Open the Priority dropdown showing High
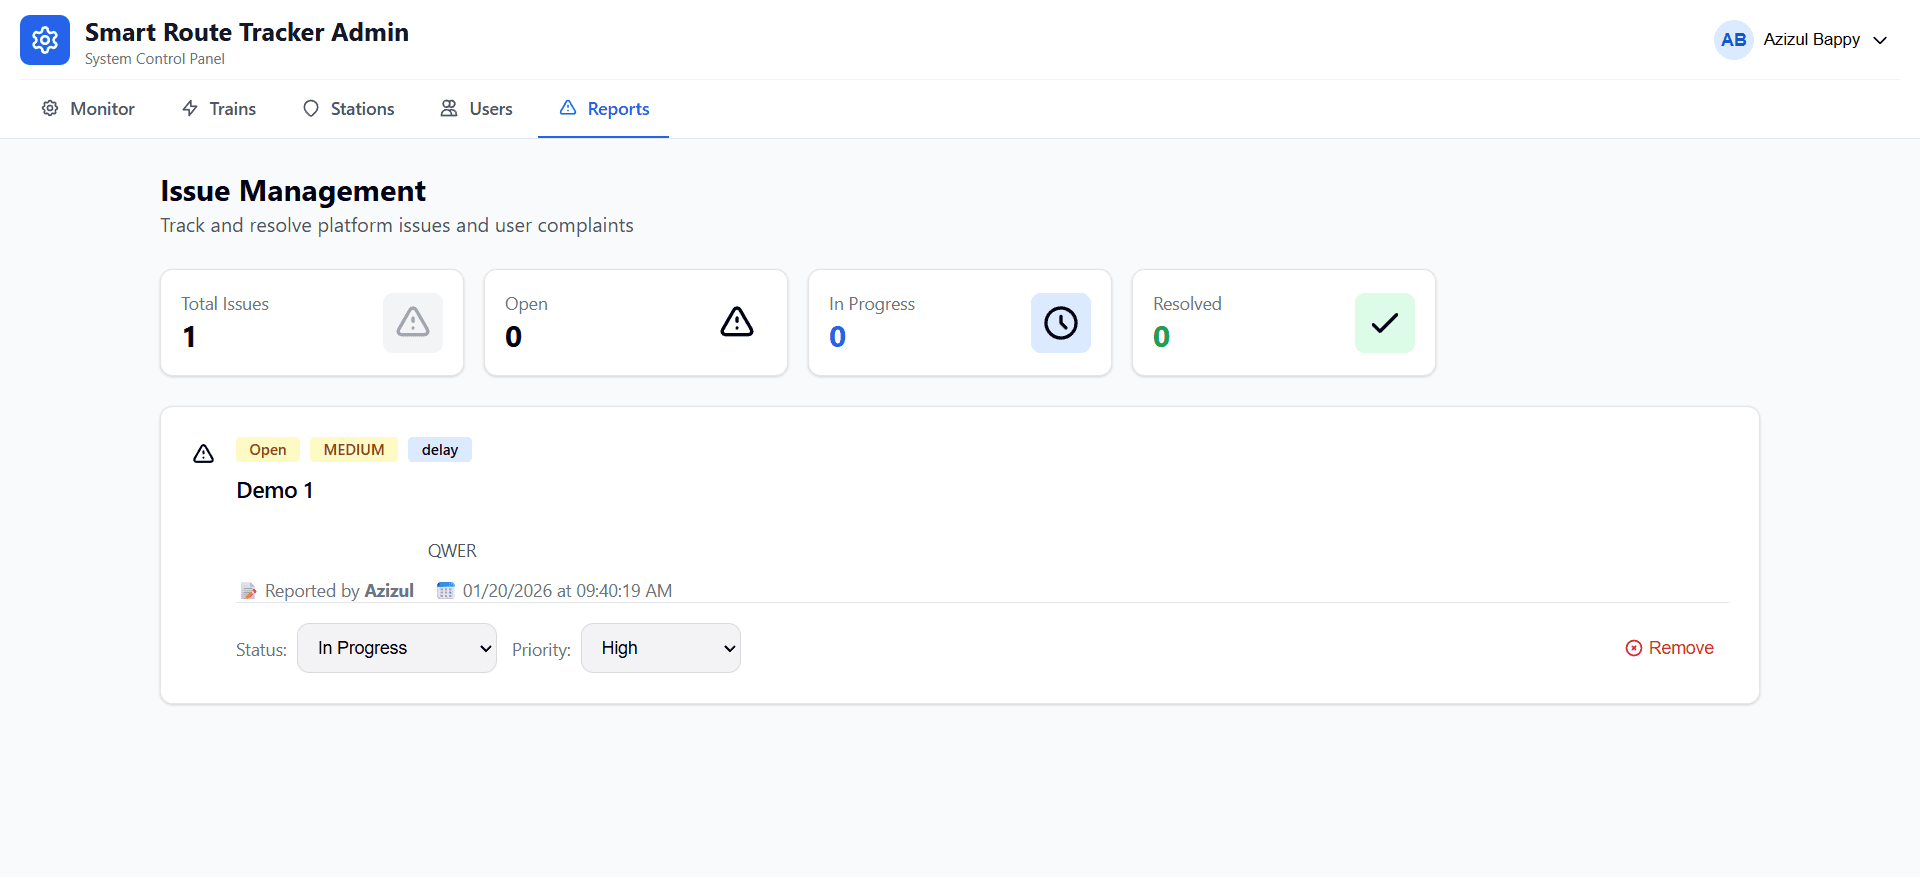 [661, 648]
